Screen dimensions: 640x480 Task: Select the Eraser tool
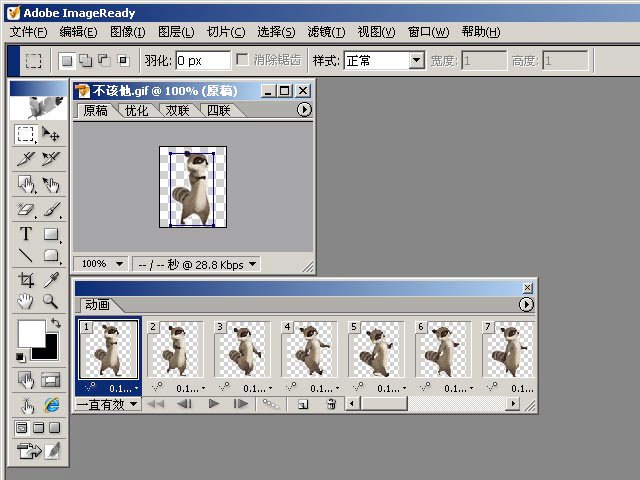(x=25, y=209)
